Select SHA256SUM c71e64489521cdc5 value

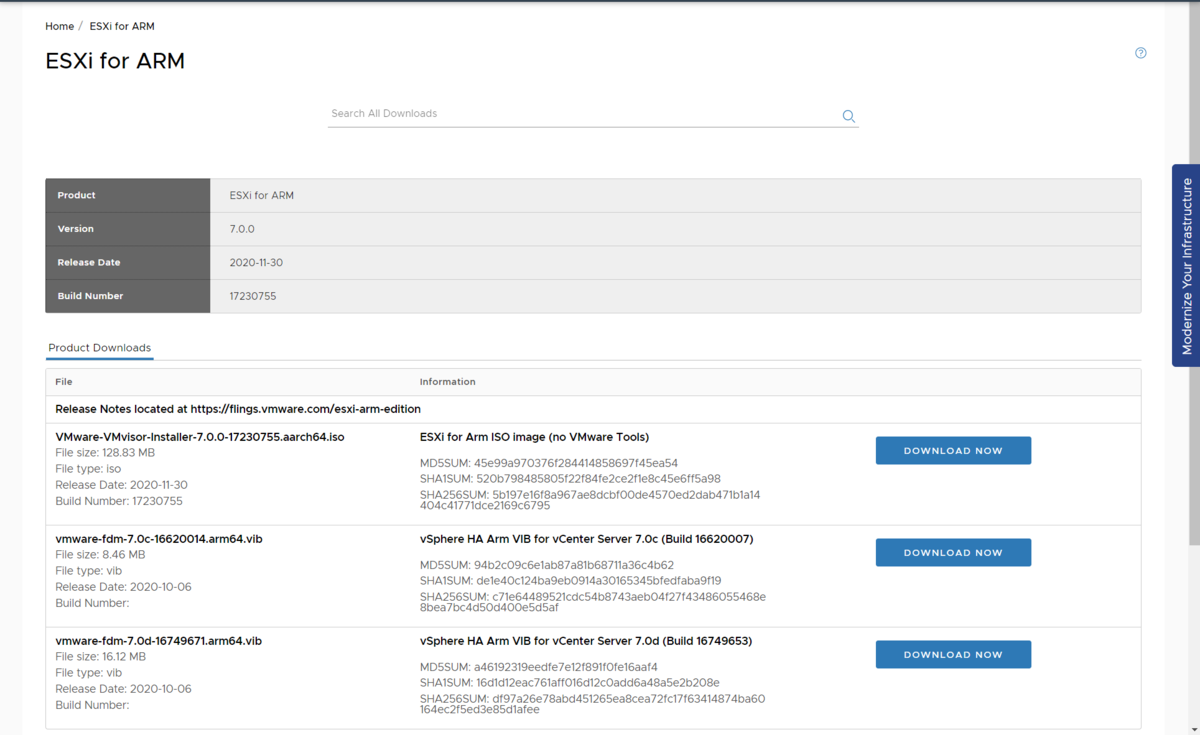pyautogui.click(x=593, y=602)
